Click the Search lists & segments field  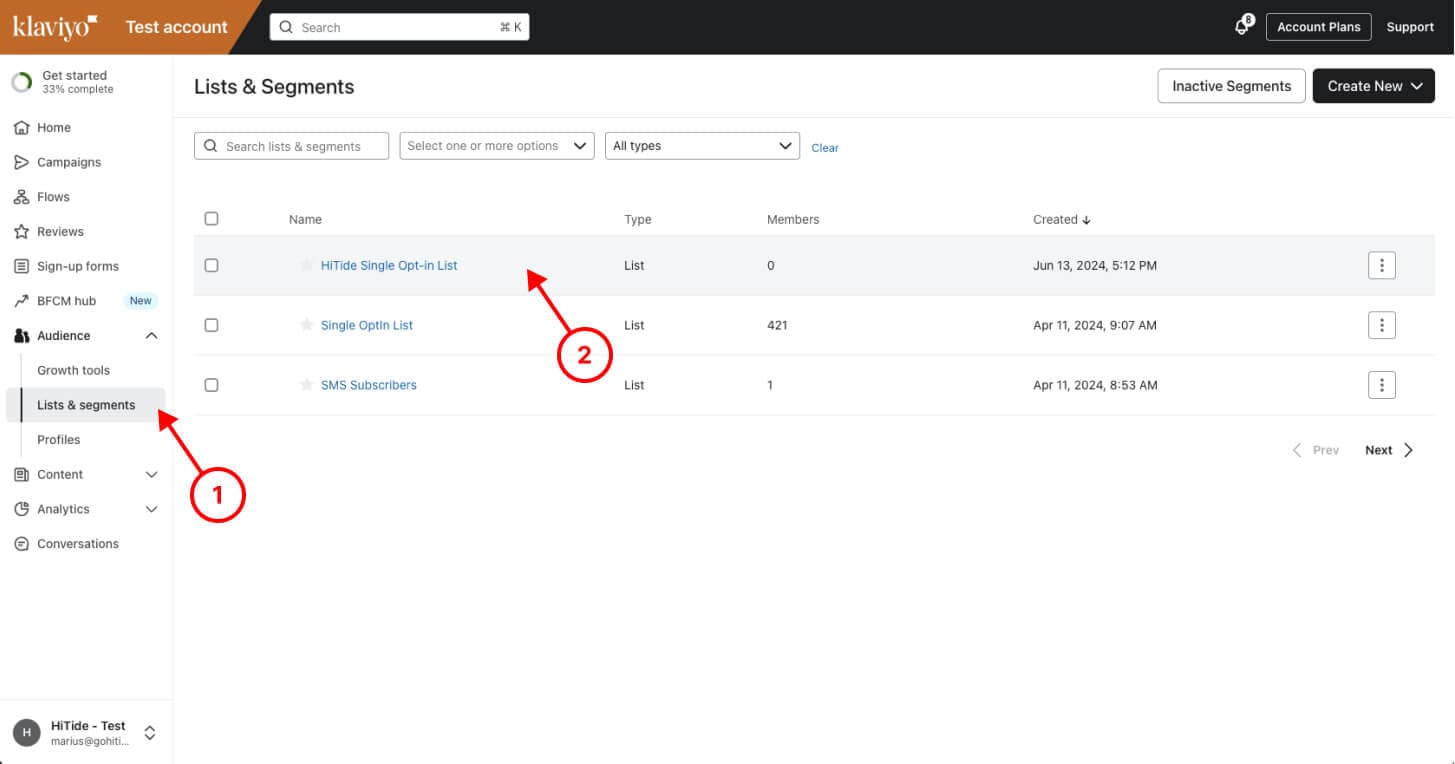[291, 146]
